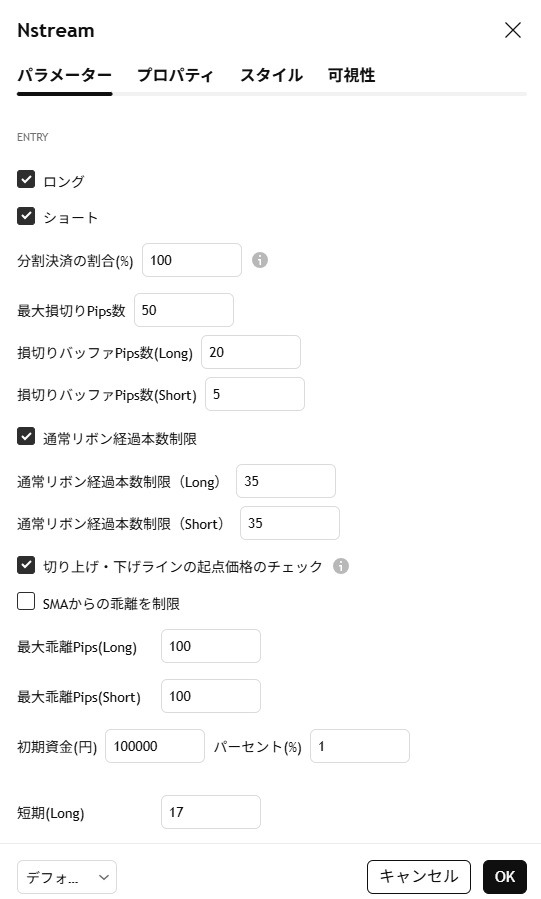Image resolution: width=541 pixels, height=899 pixels.
Task: Enable SMAからの乖離を制限 checkbox
Action: point(26,601)
